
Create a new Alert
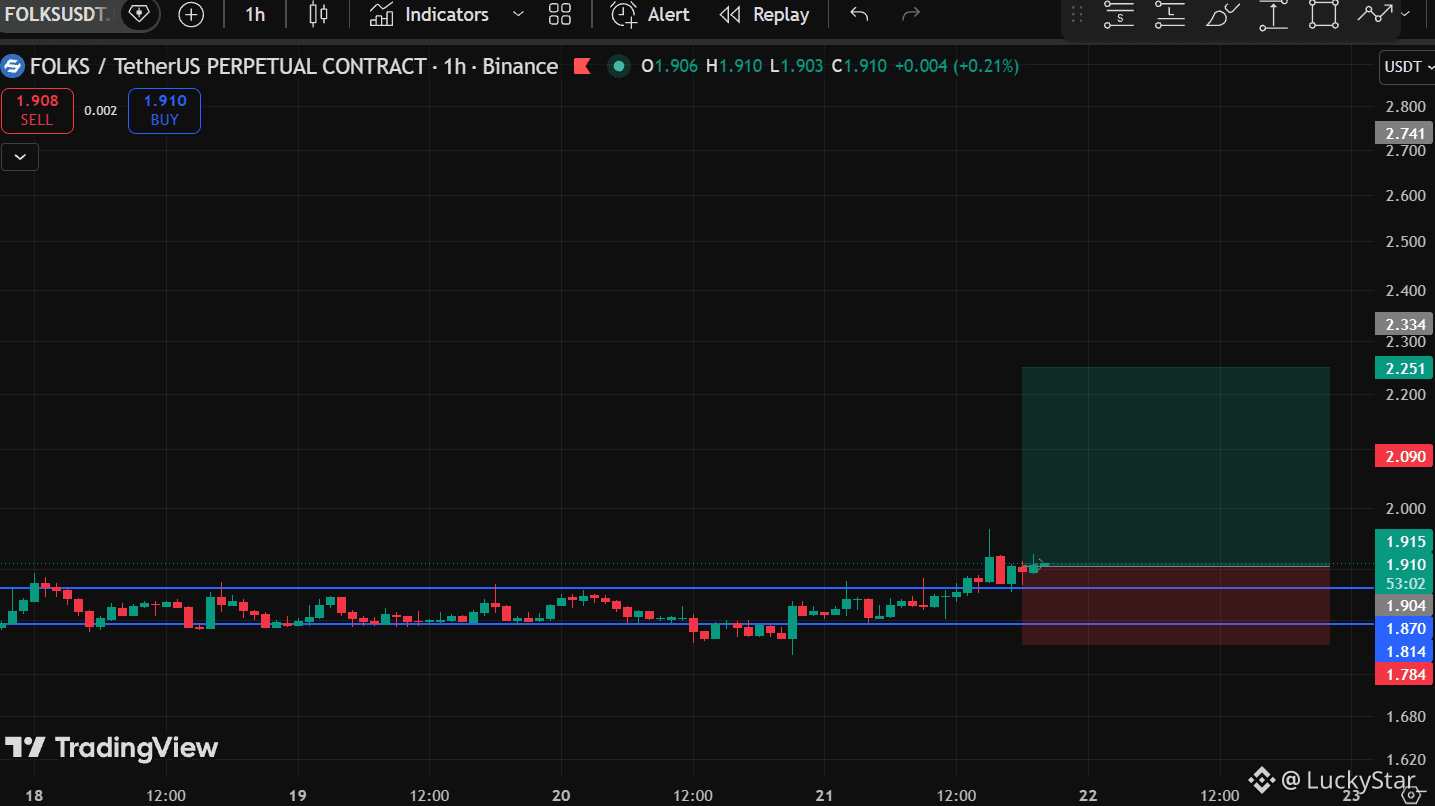(x=651, y=14)
